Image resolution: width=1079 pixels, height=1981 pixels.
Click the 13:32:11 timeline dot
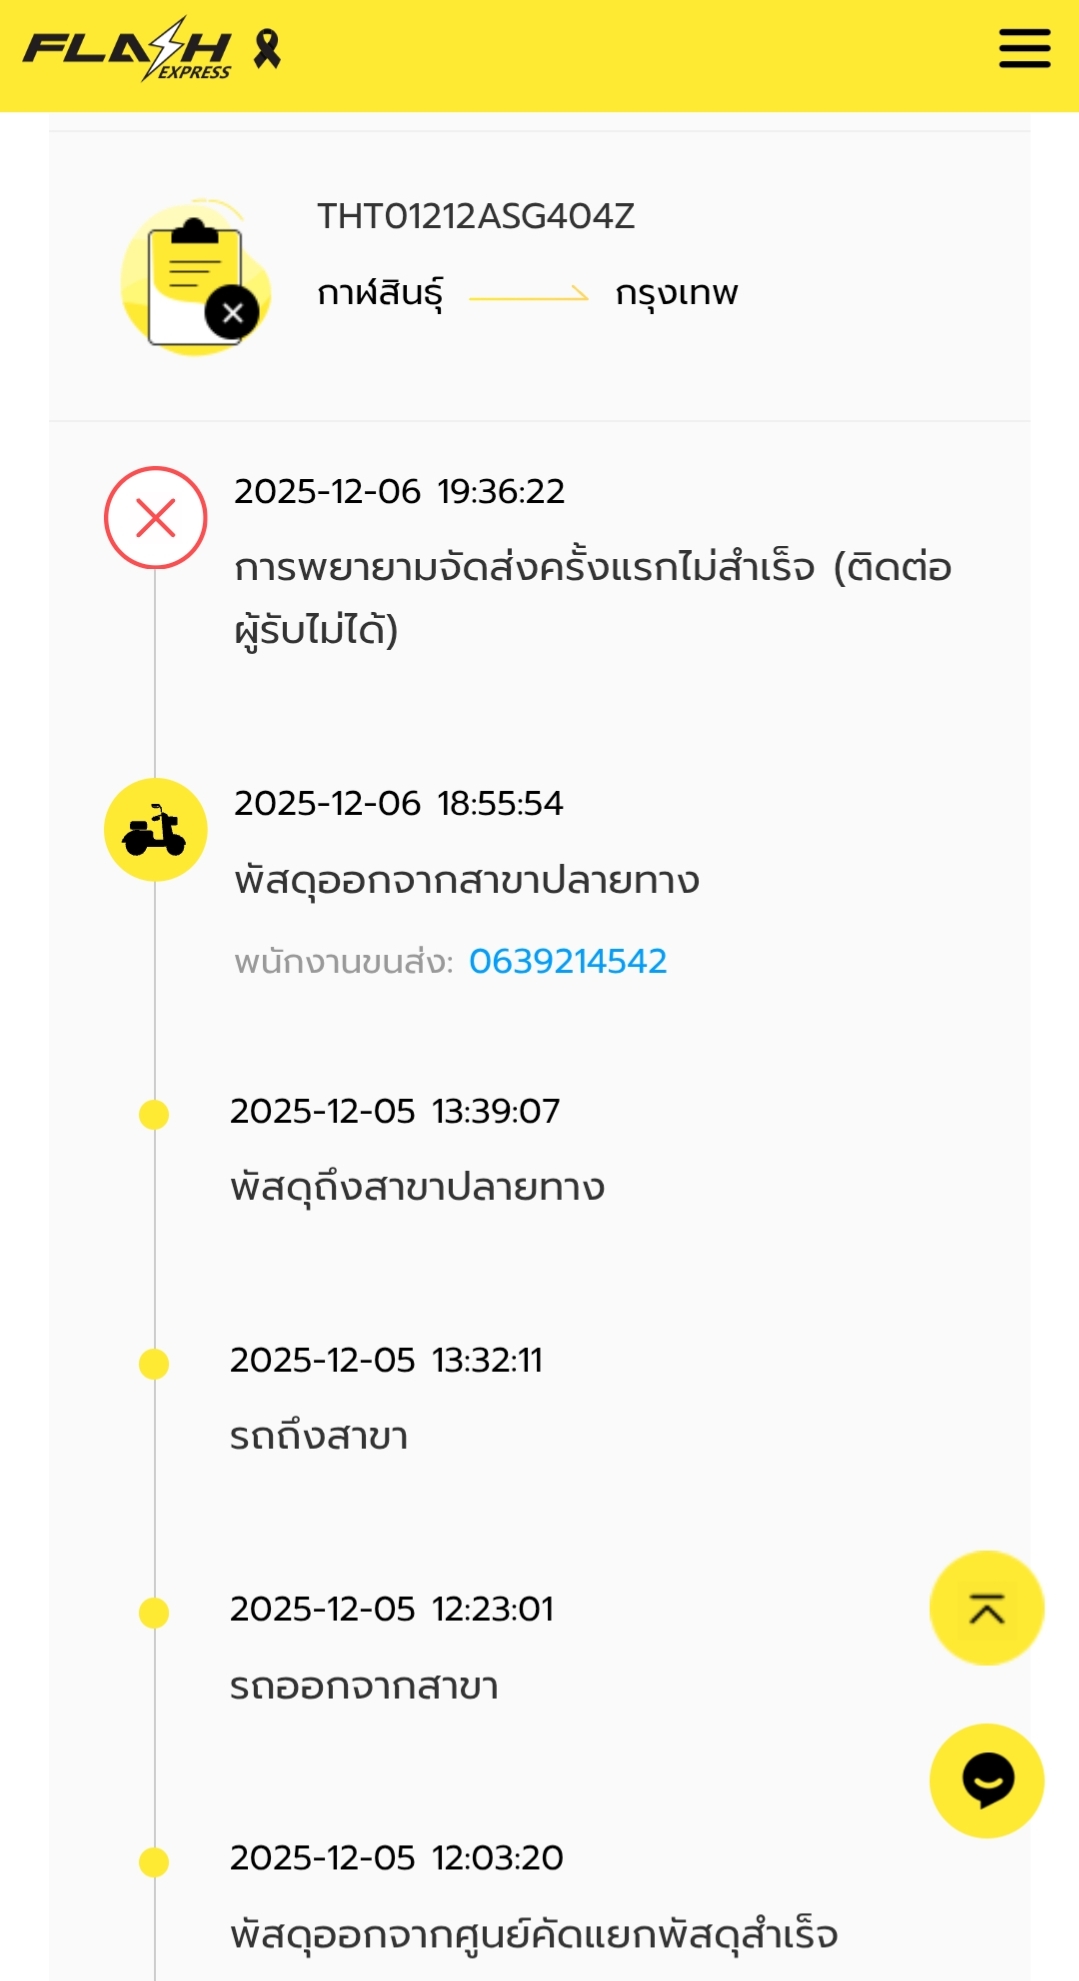154,1364
